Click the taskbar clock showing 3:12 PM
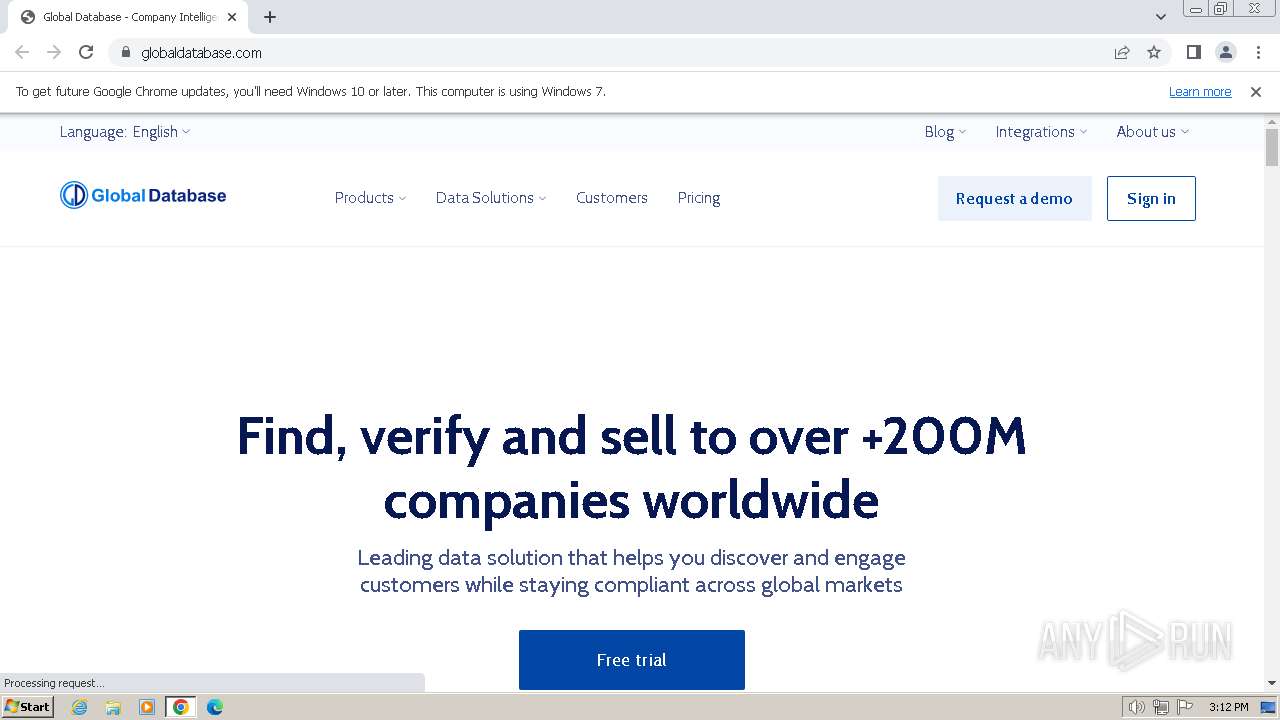The image size is (1280, 720). (1228, 707)
